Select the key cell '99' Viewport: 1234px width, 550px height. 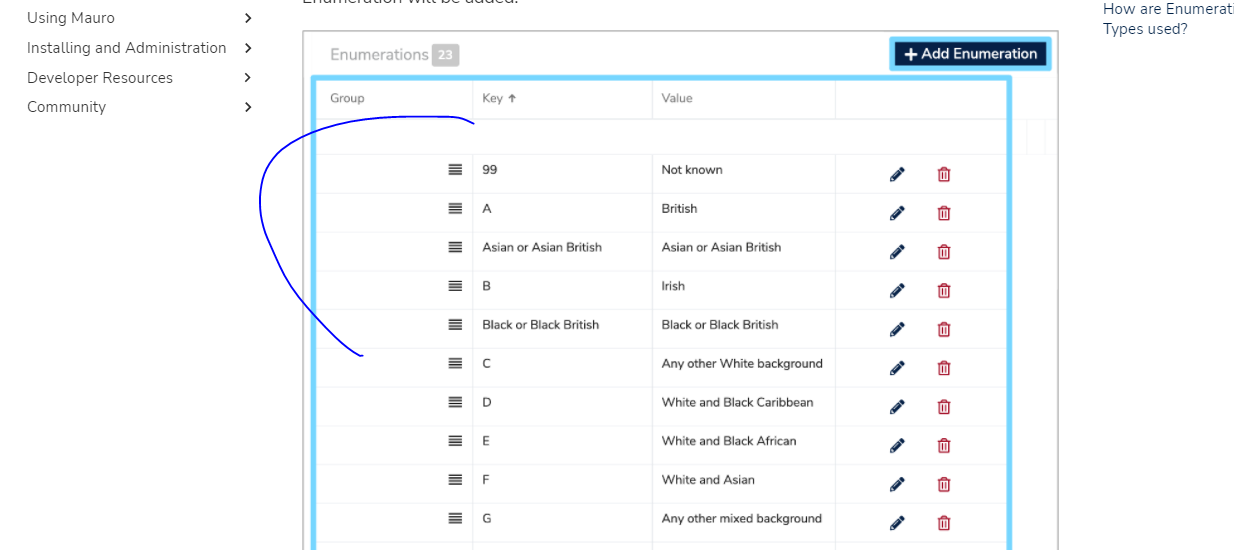[489, 170]
